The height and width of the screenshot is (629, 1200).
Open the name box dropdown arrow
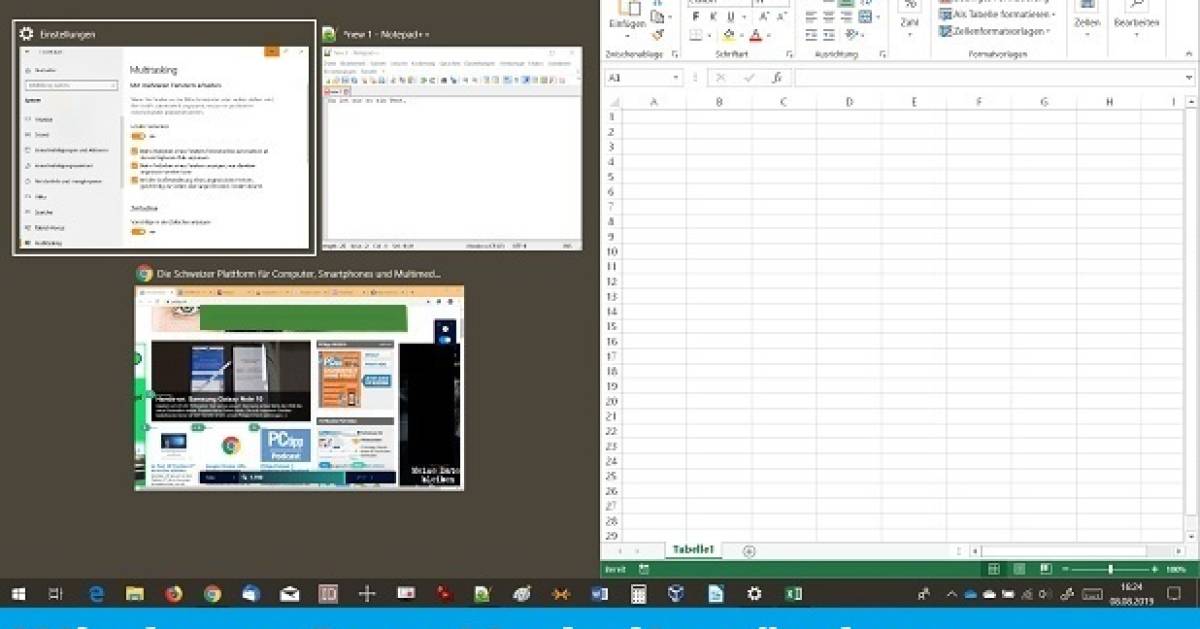point(676,78)
